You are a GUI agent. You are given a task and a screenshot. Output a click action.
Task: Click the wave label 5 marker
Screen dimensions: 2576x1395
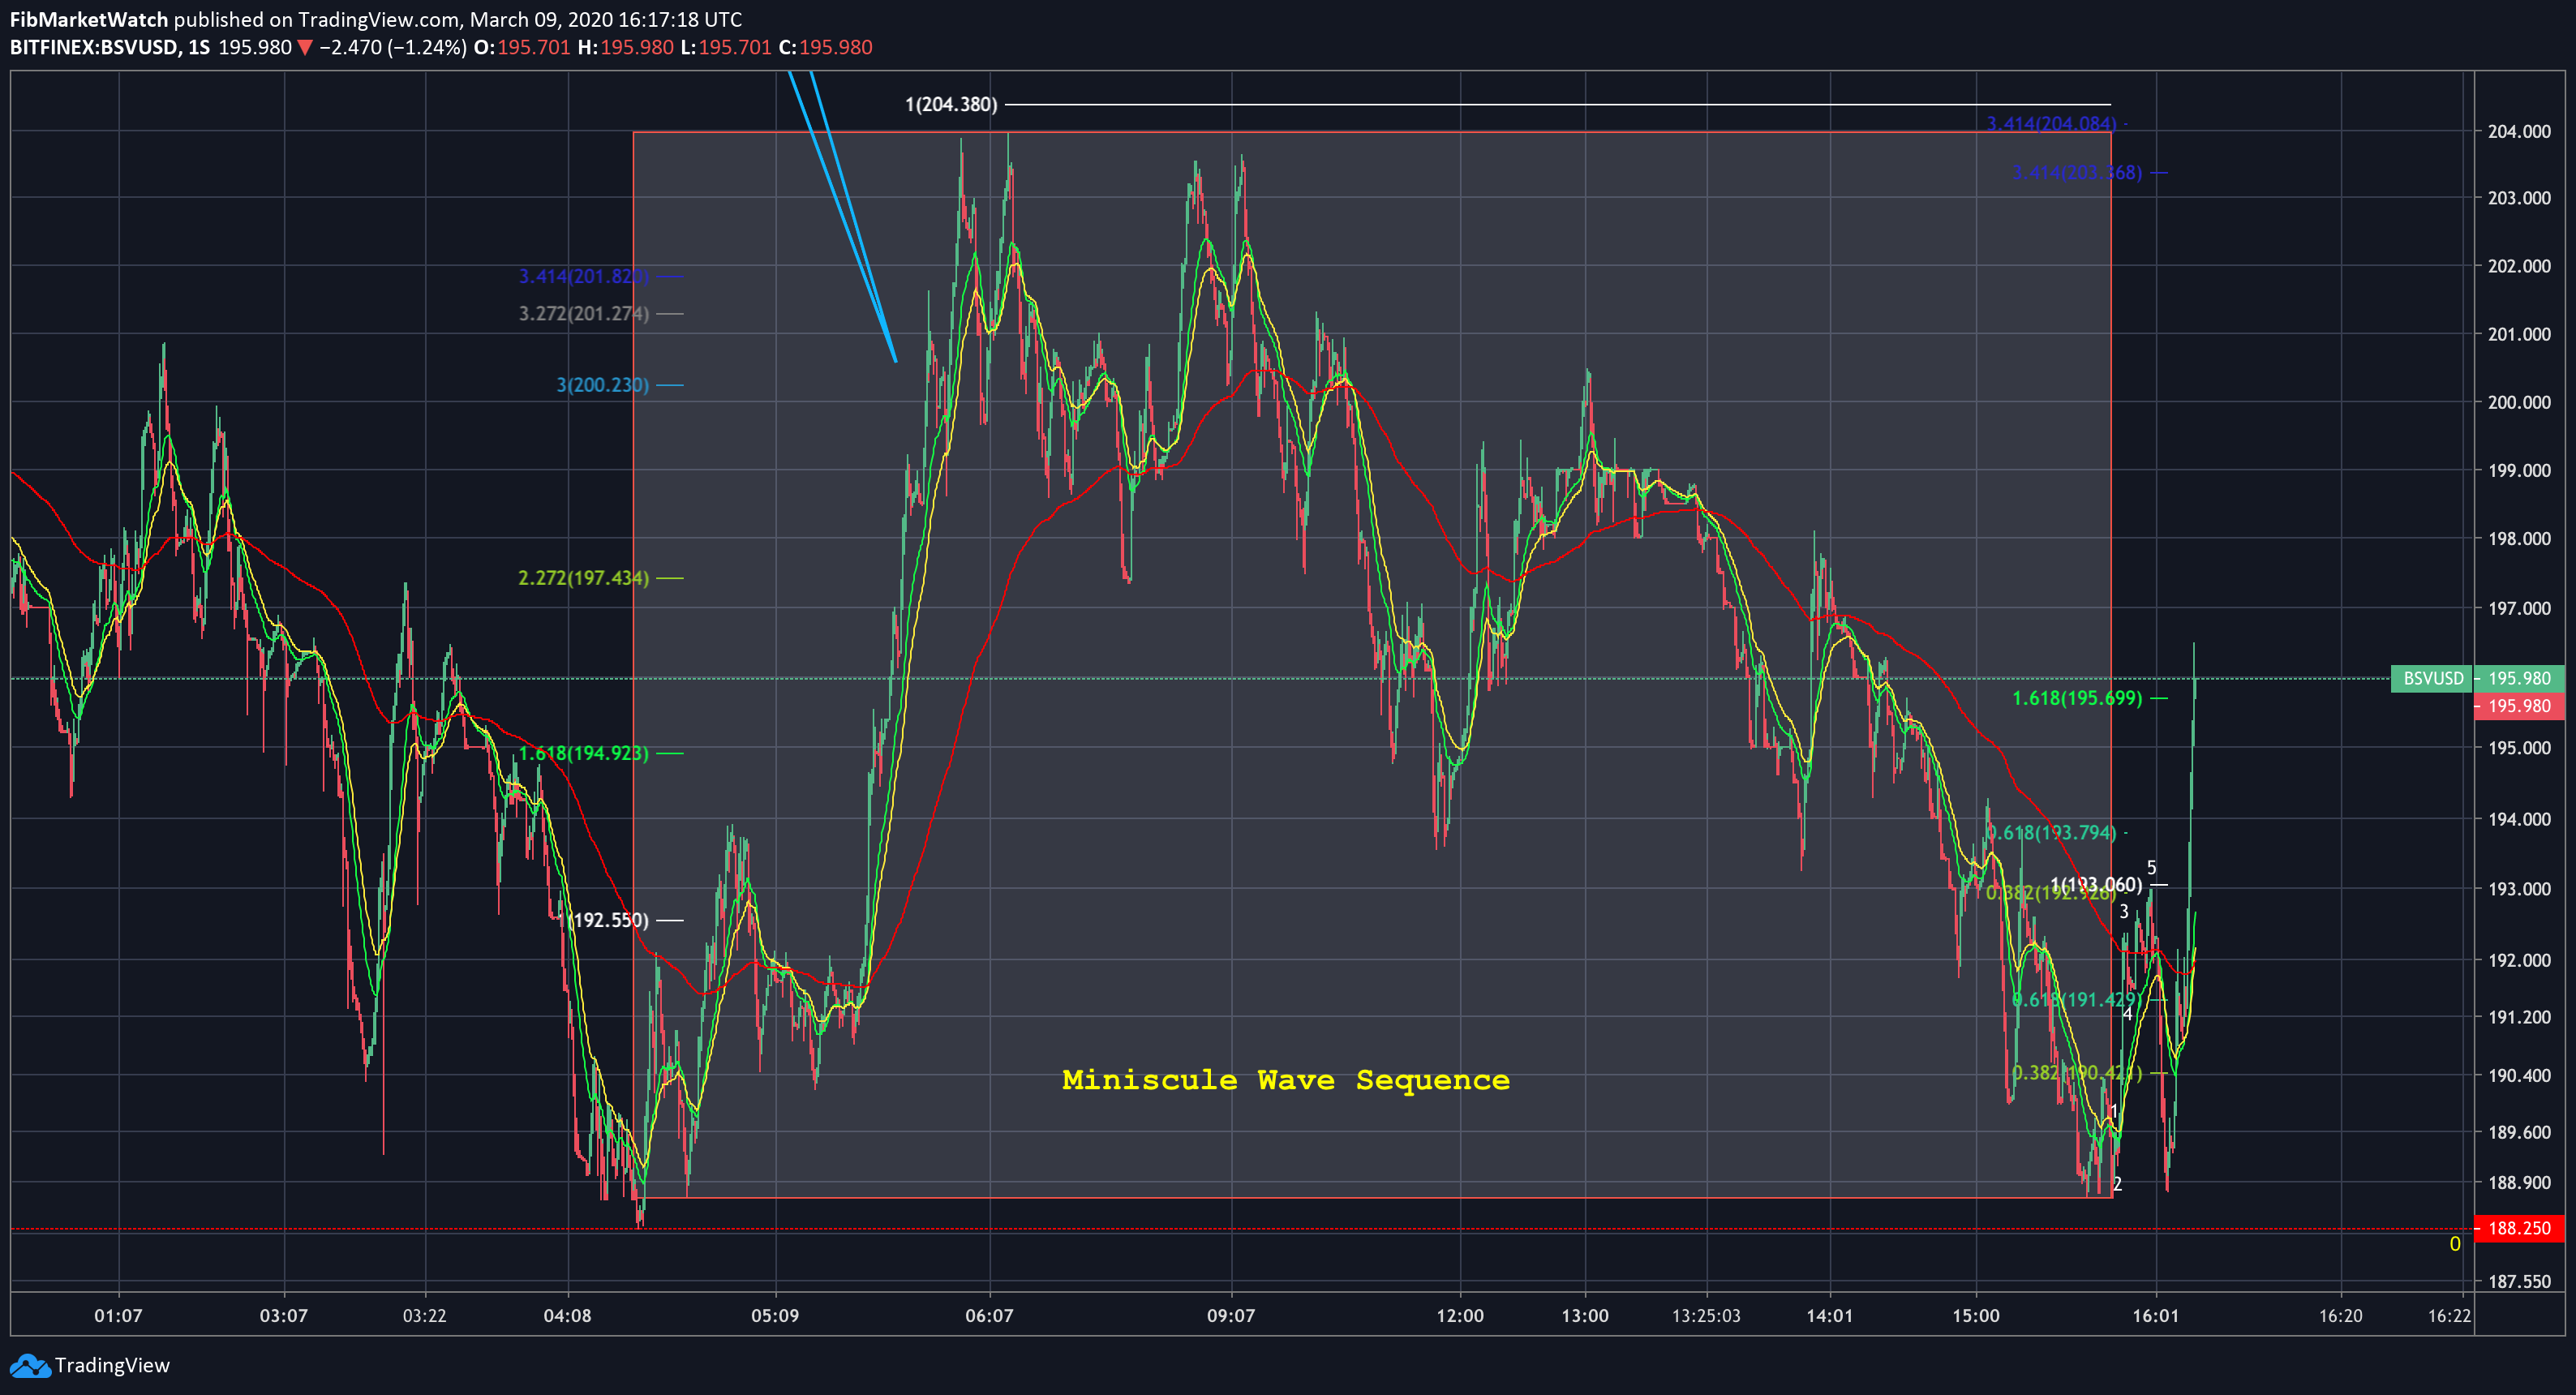click(x=2152, y=868)
